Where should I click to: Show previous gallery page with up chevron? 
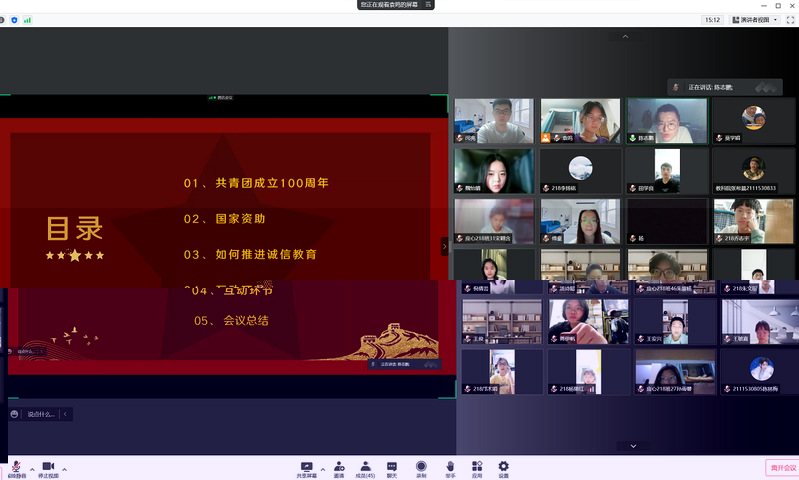[x=625, y=37]
